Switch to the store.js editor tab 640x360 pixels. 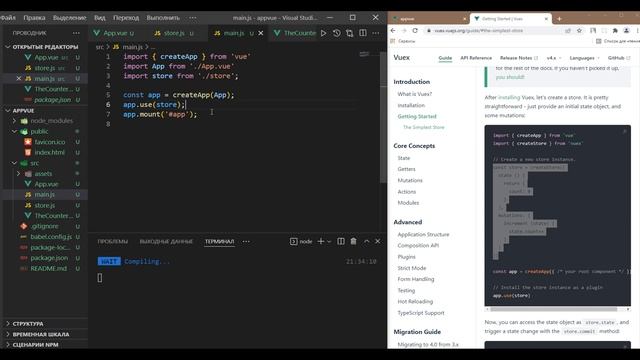tap(173, 33)
